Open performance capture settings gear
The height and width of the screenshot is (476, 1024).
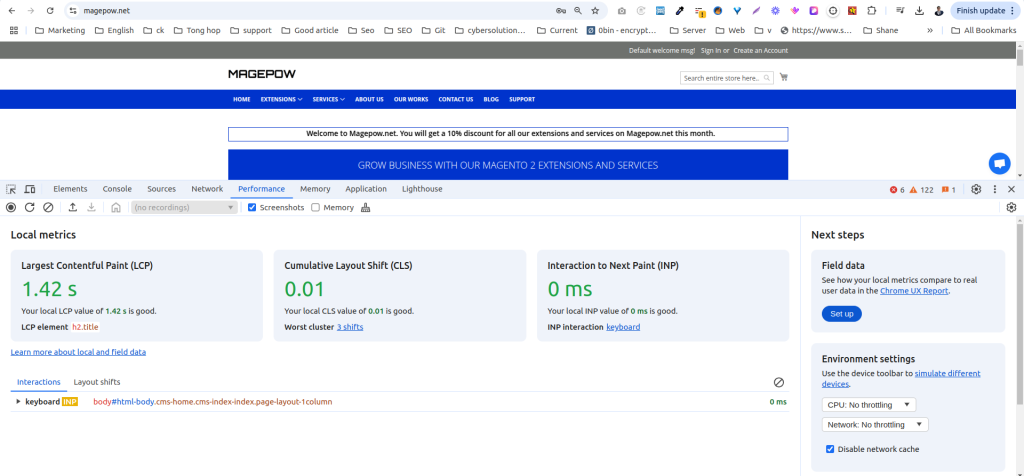pyautogui.click(x=1011, y=207)
